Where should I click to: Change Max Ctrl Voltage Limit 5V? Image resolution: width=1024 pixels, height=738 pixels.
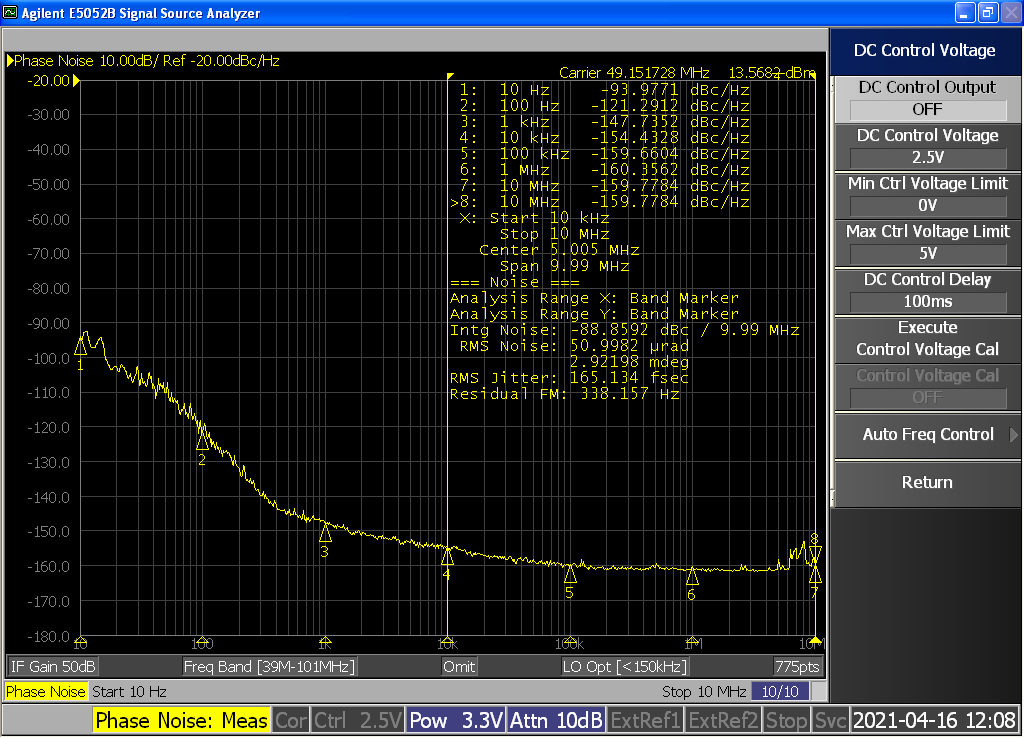click(926, 253)
